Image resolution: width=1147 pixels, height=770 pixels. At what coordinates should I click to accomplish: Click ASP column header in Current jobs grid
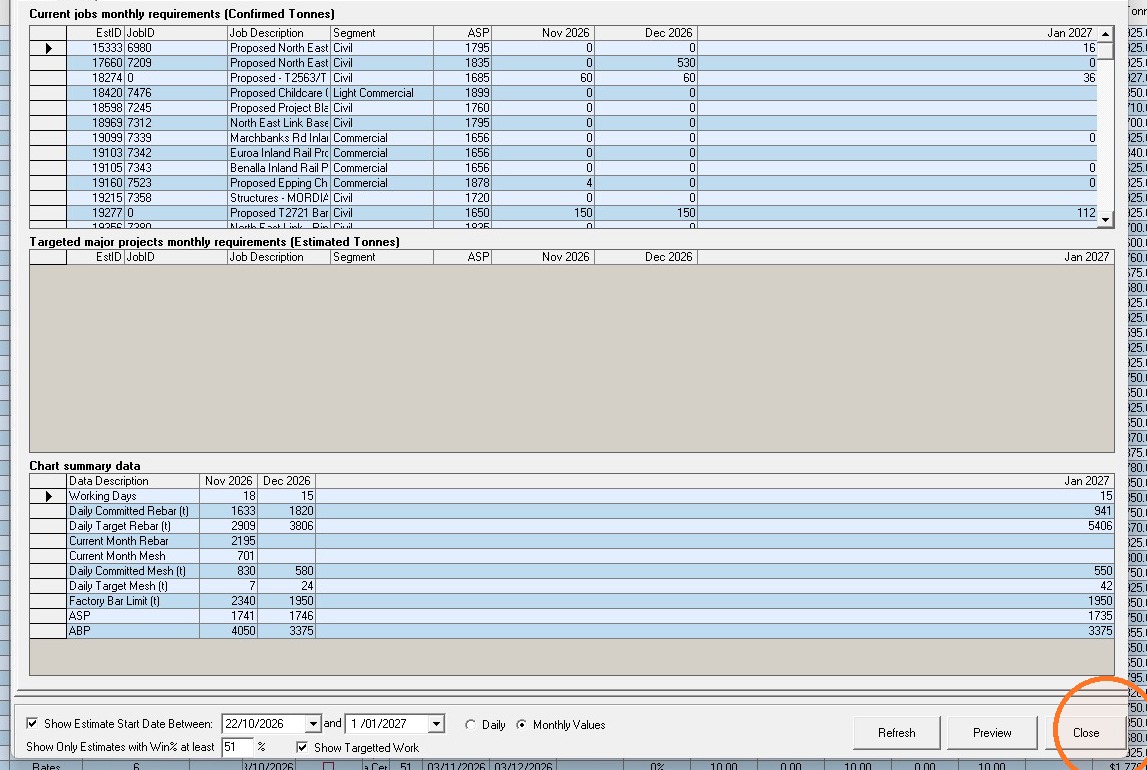462,33
